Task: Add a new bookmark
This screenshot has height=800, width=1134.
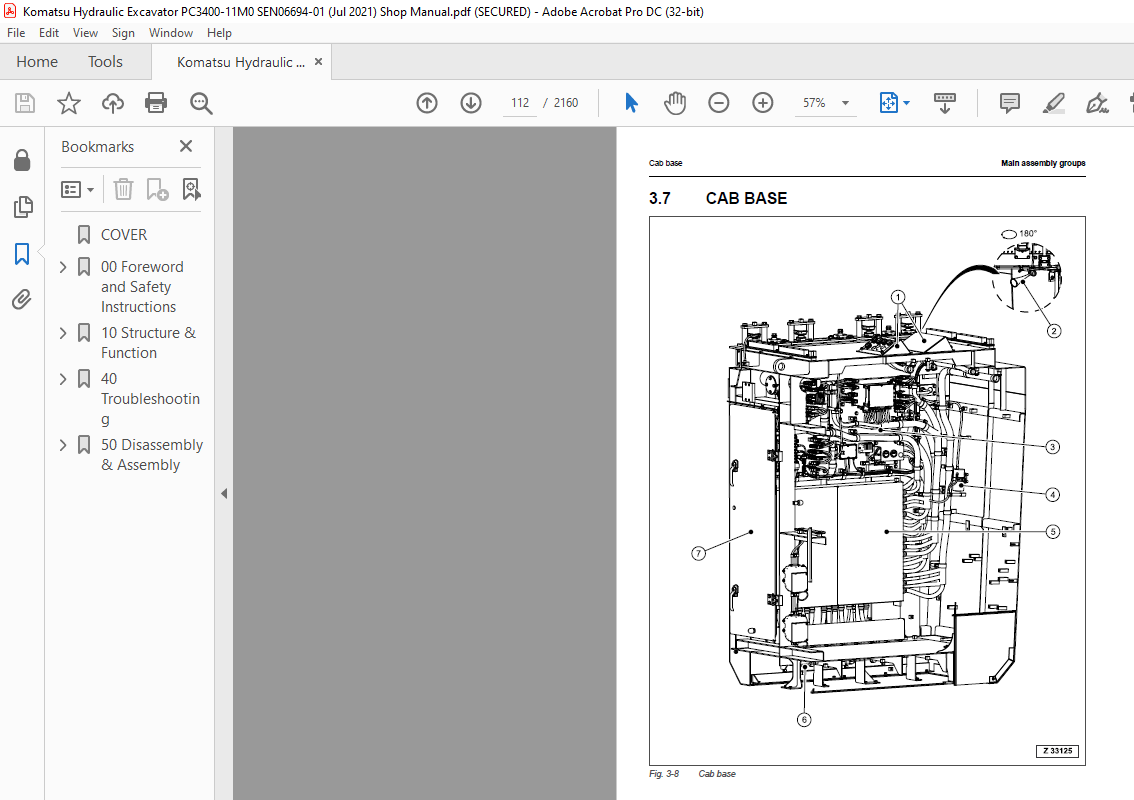Action: pos(157,190)
